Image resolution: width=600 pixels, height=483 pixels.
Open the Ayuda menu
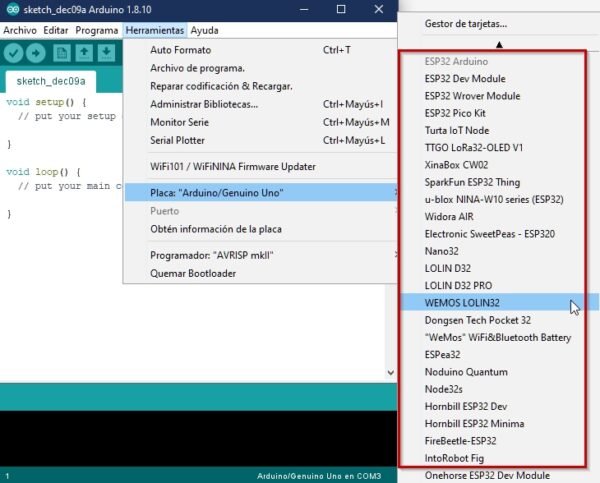(205, 30)
